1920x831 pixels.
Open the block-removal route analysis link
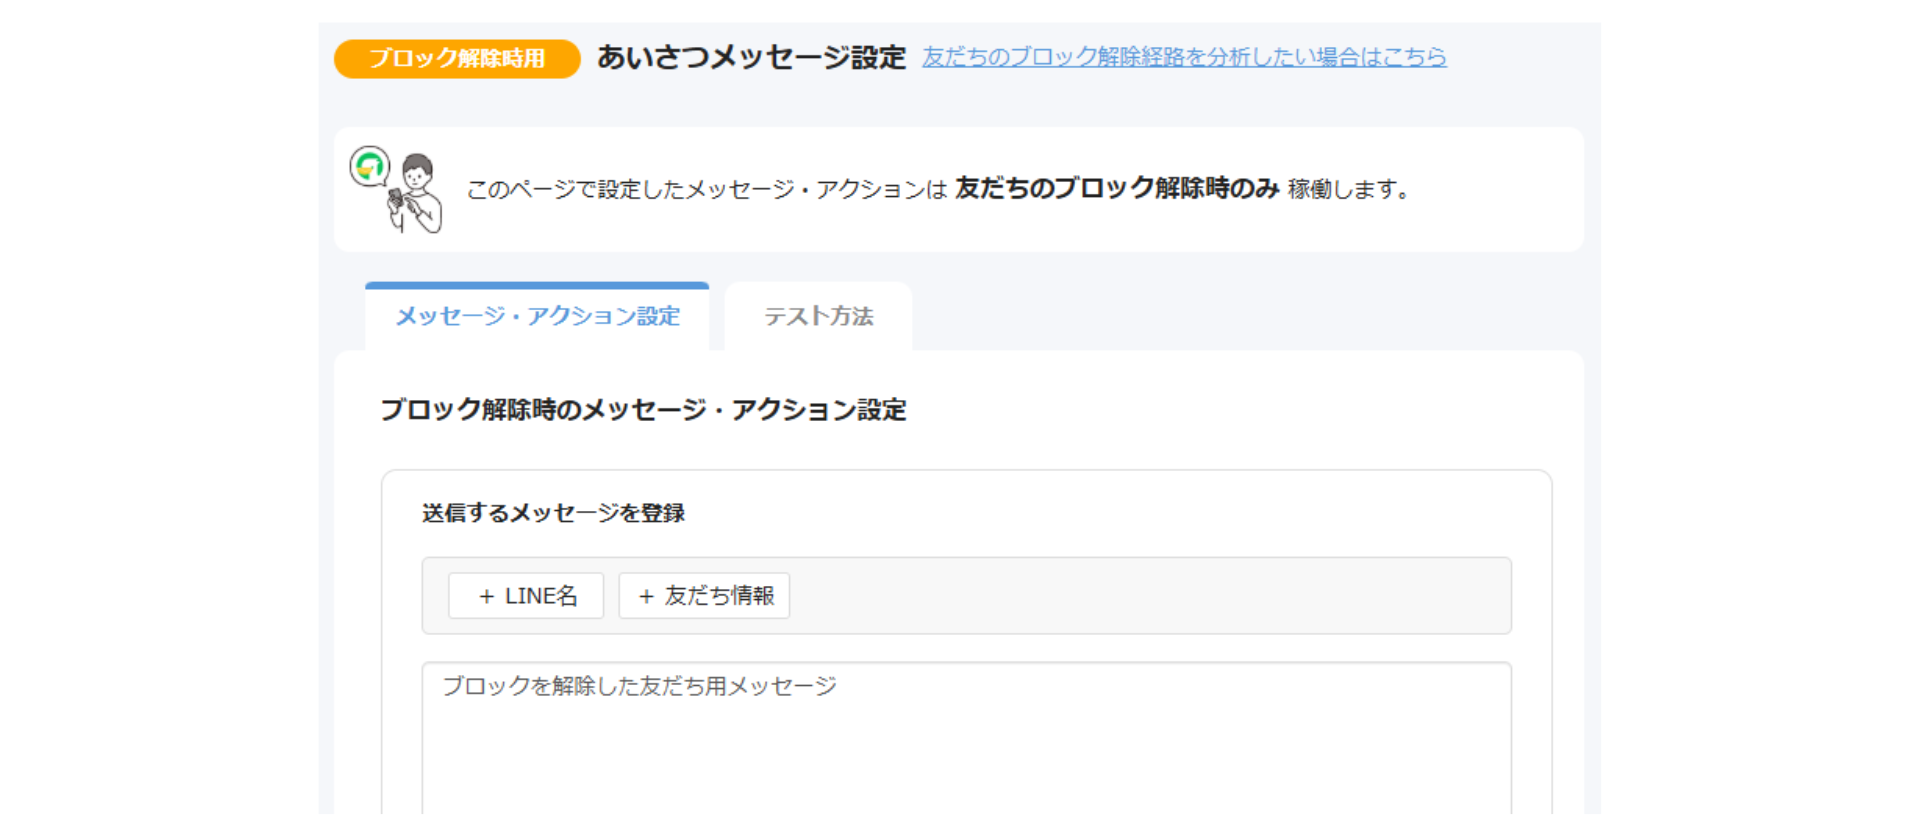click(1184, 57)
